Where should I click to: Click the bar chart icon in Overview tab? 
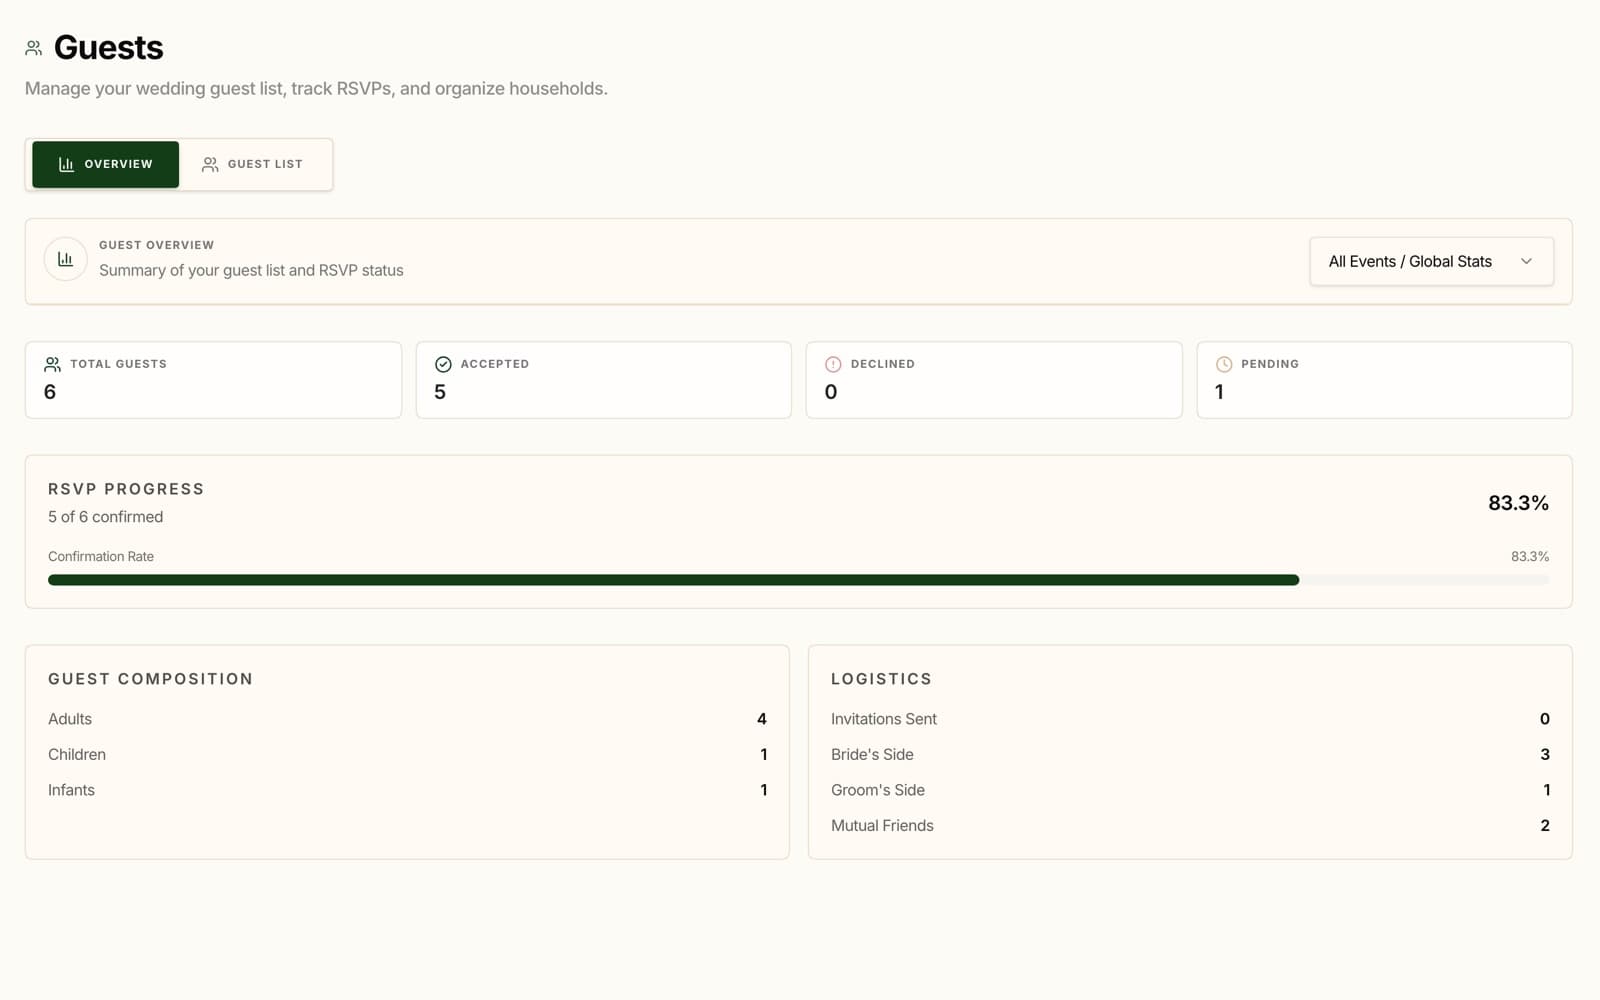[x=66, y=164]
